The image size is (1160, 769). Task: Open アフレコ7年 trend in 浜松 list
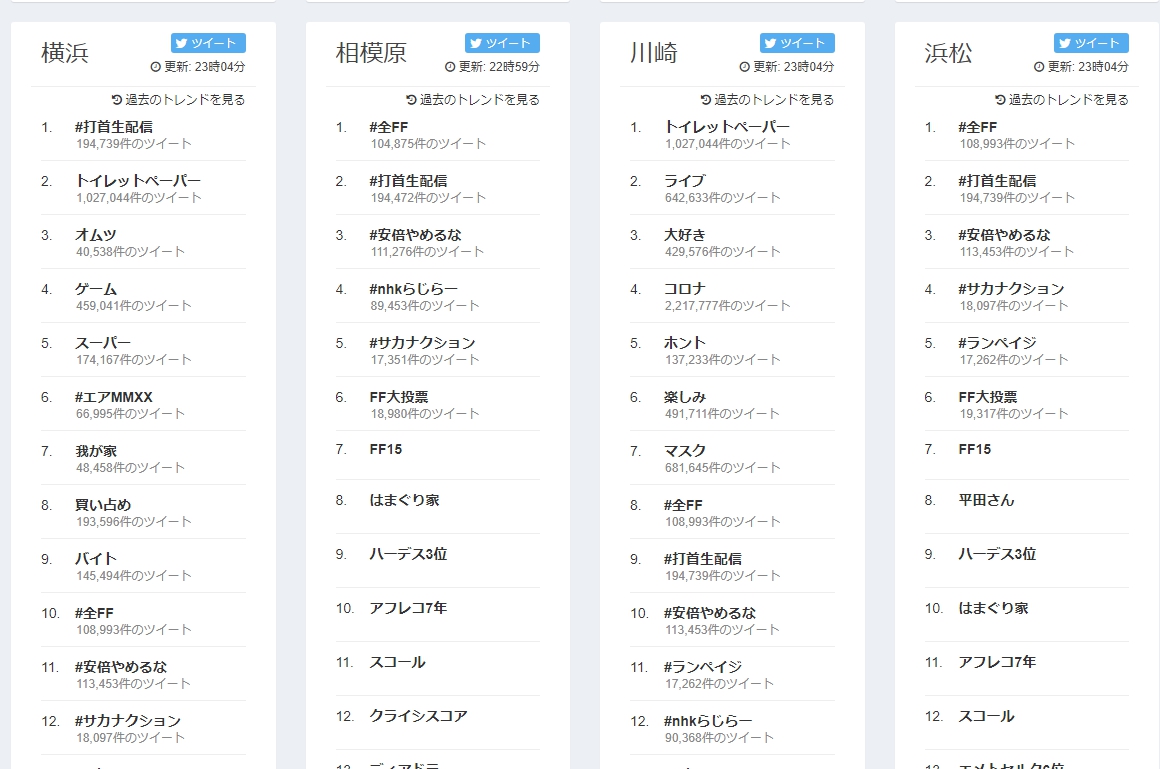point(997,662)
